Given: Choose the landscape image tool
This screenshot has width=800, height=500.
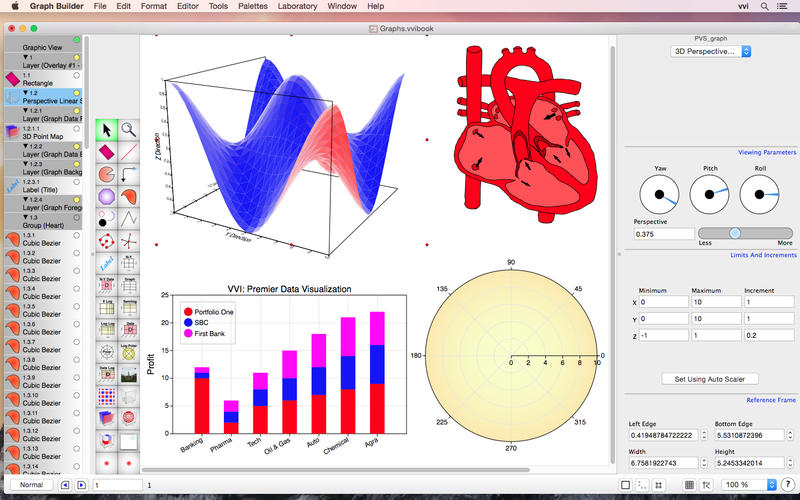Looking at the screenshot, I should (x=129, y=374).
